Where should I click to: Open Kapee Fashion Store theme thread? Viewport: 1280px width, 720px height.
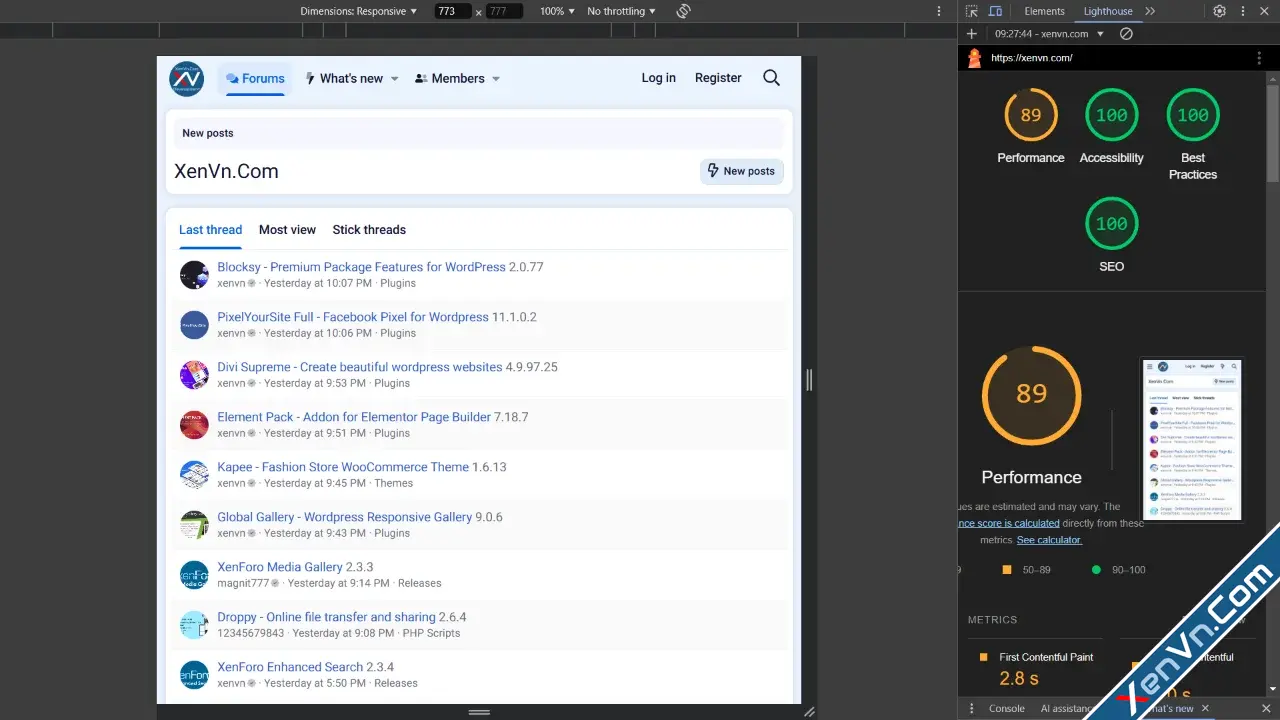[343, 467]
